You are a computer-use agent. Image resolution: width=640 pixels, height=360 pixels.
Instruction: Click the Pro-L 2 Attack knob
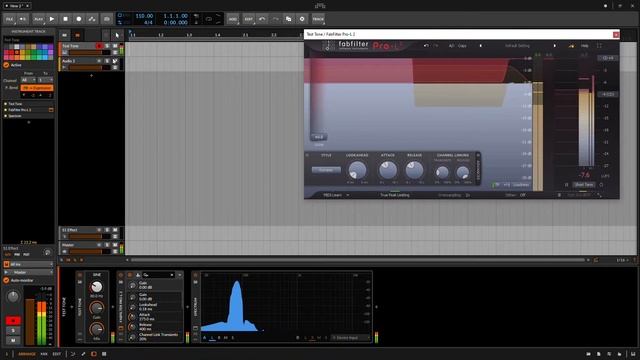coord(387,170)
